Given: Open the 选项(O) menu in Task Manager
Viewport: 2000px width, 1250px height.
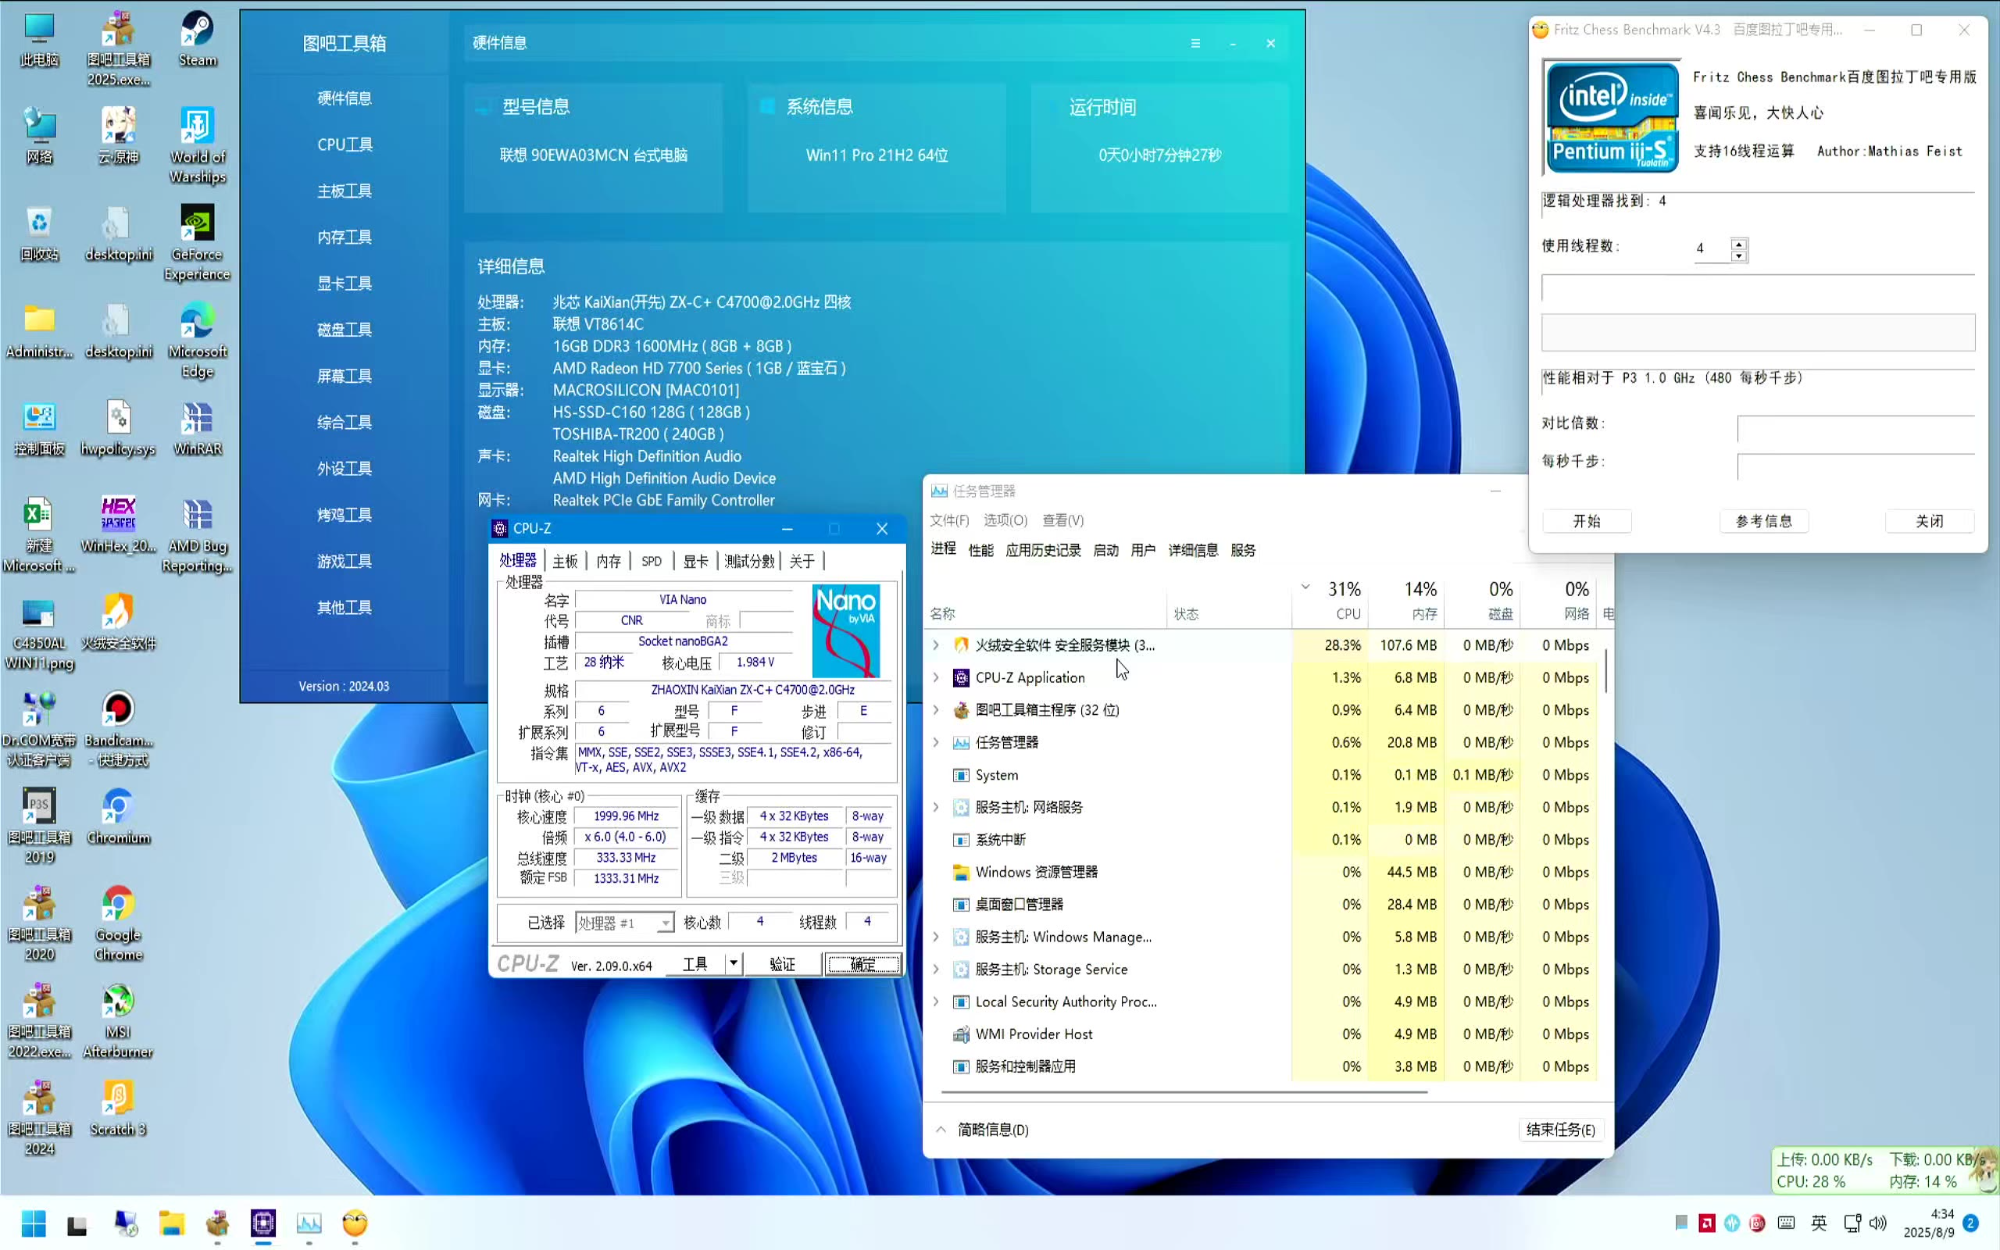Looking at the screenshot, I should (1005, 520).
